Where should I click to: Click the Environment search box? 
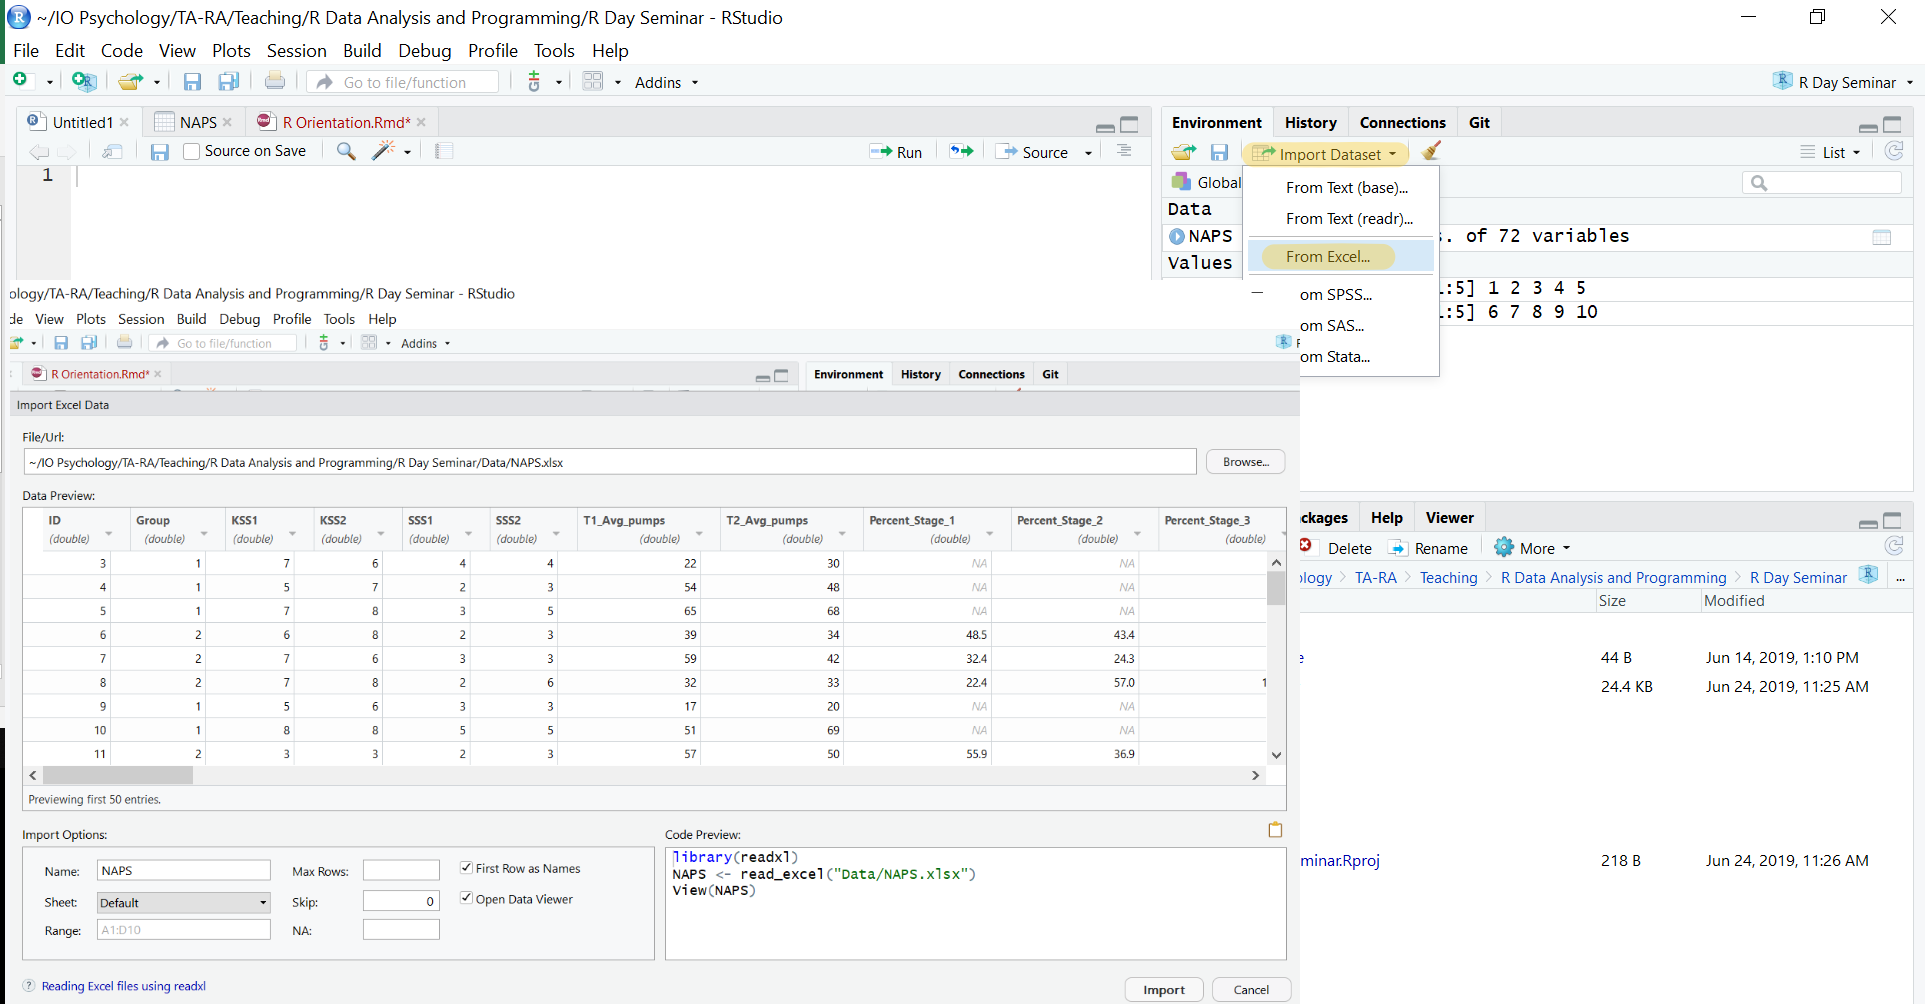coord(1821,182)
